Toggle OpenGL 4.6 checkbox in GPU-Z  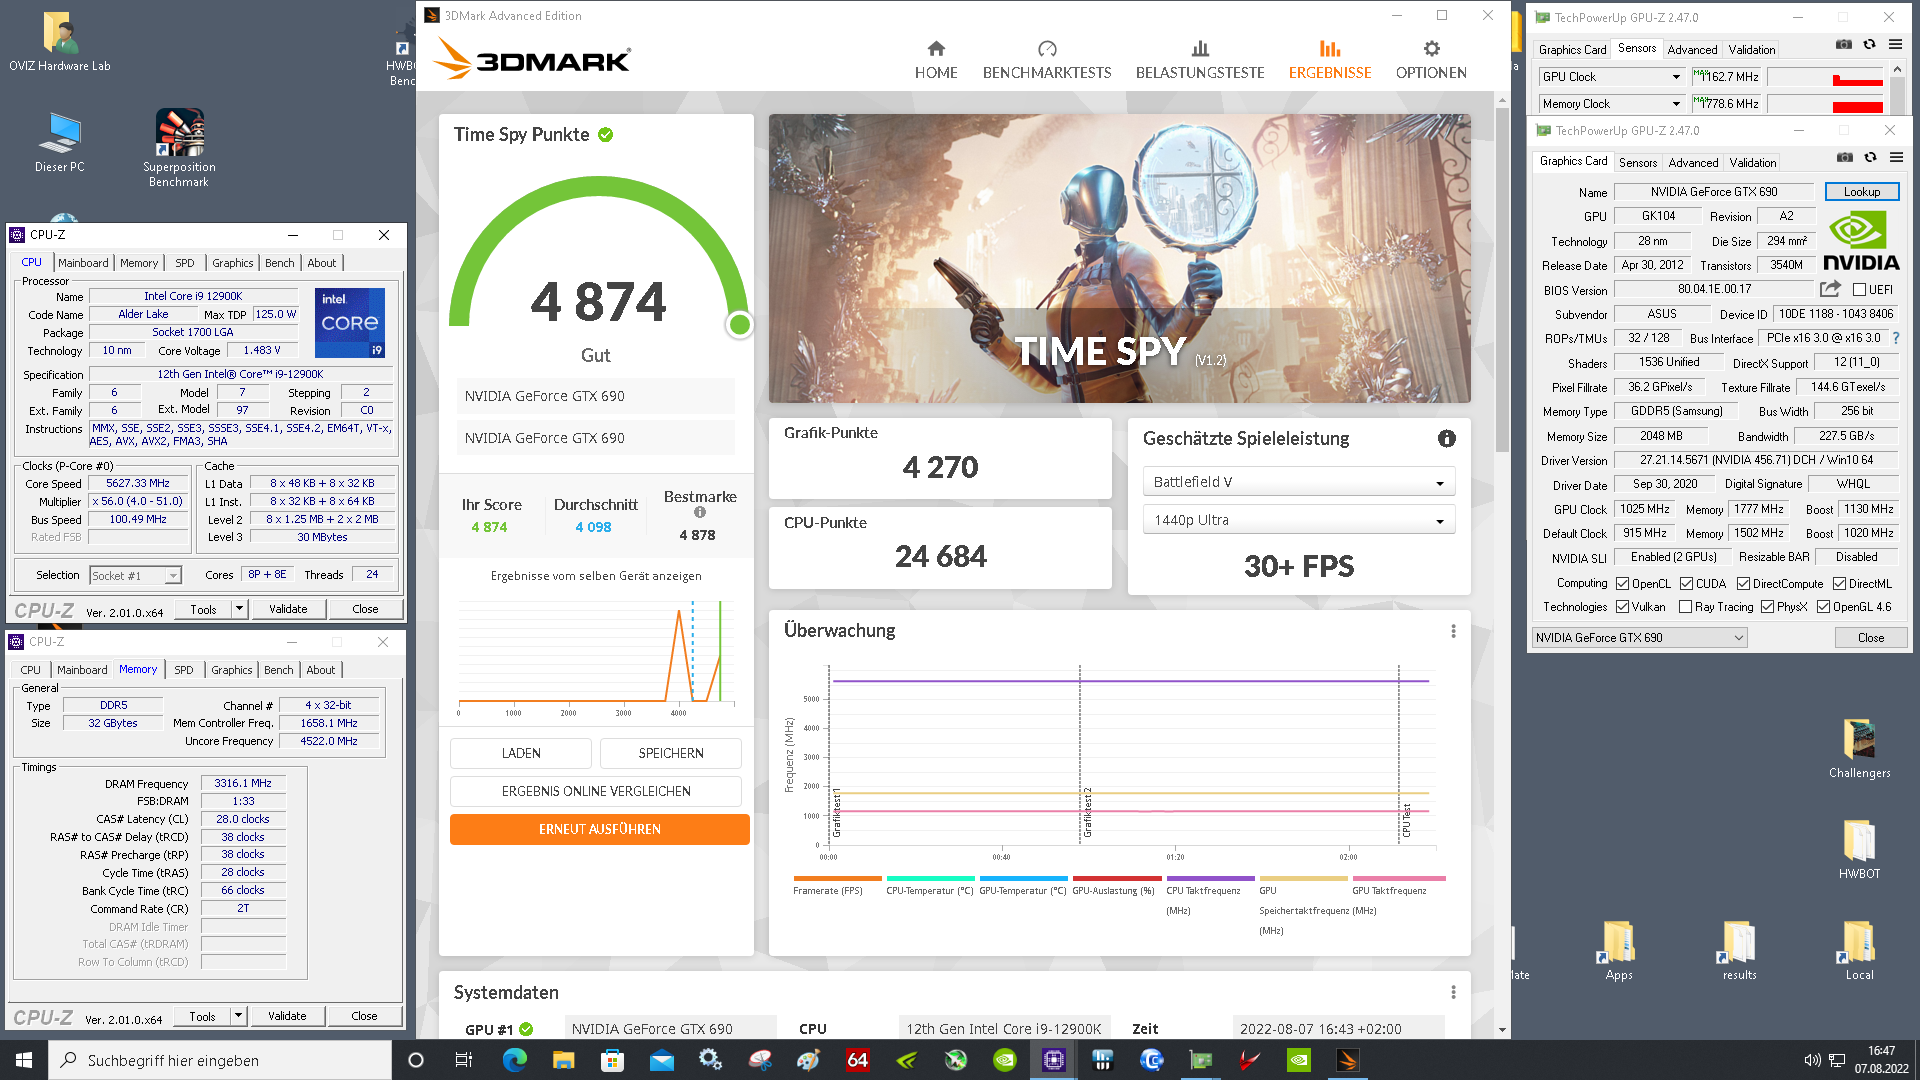point(1823,607)
